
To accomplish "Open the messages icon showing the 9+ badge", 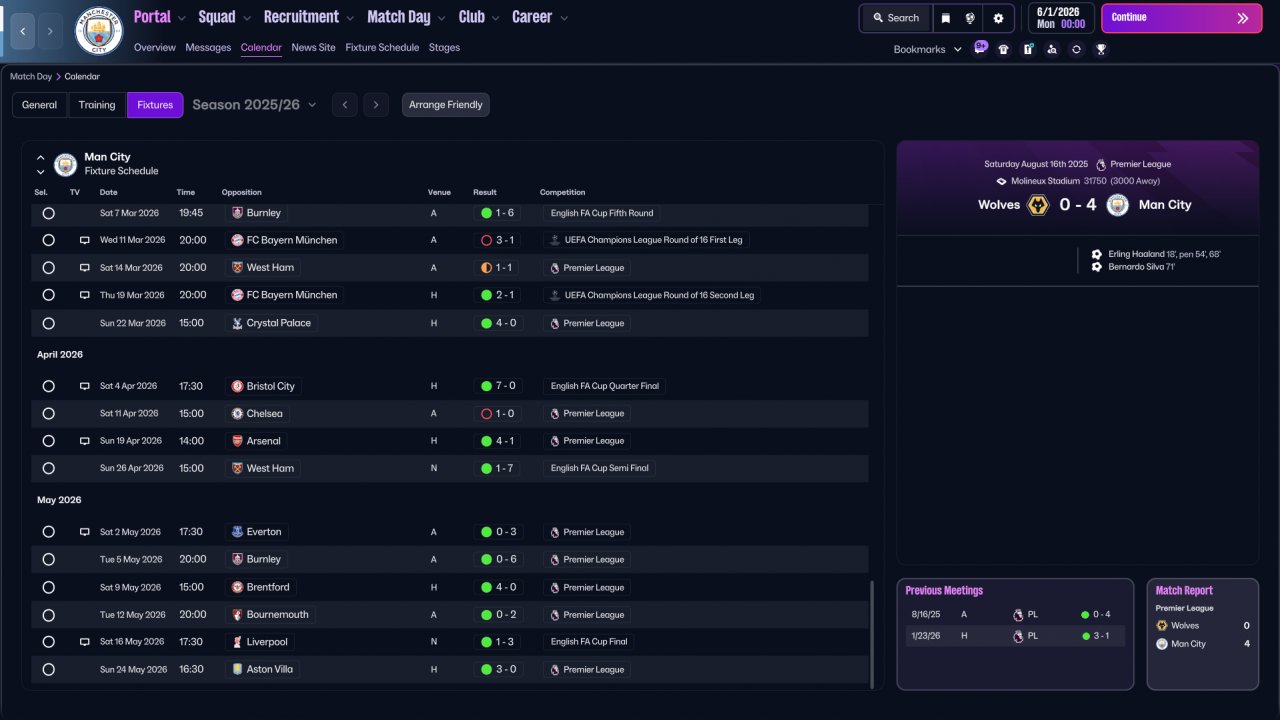I will [x=980, y=49].
